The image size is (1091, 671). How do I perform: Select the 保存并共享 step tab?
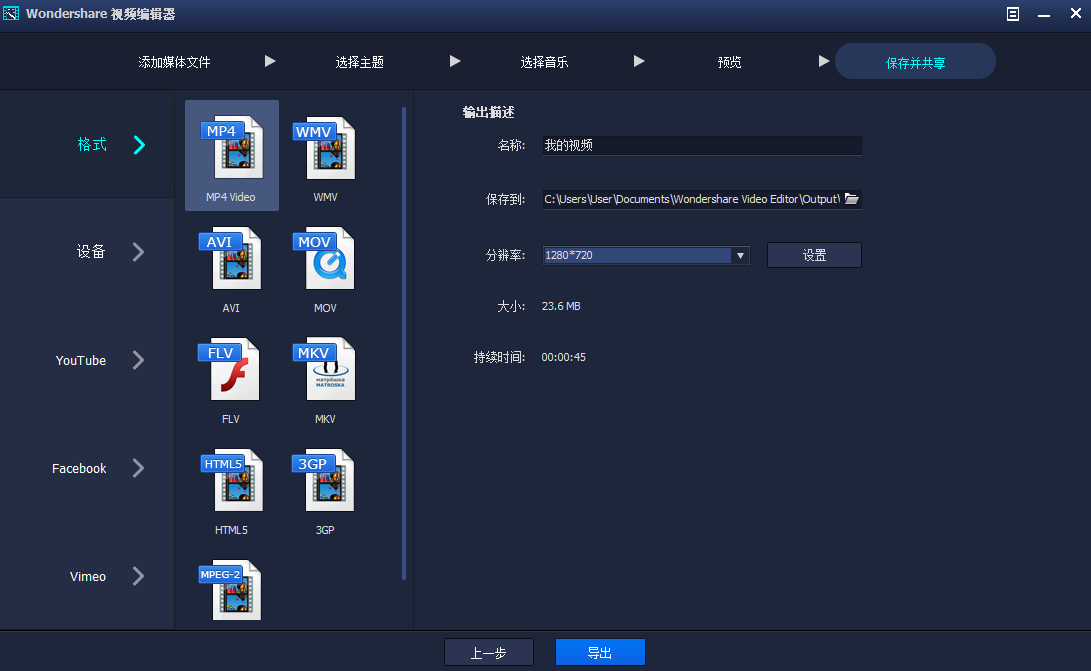[915, 61]
